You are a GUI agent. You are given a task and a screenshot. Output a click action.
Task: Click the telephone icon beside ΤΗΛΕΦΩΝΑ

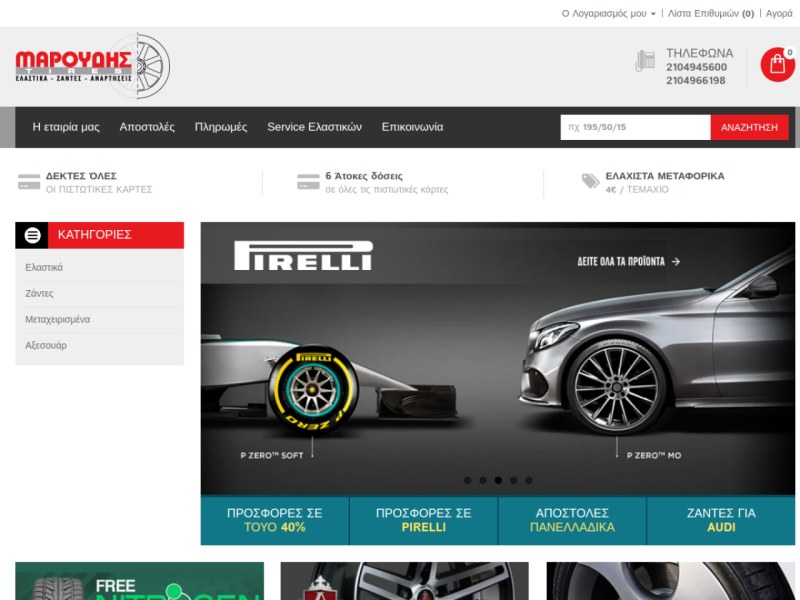pos(645,61)
